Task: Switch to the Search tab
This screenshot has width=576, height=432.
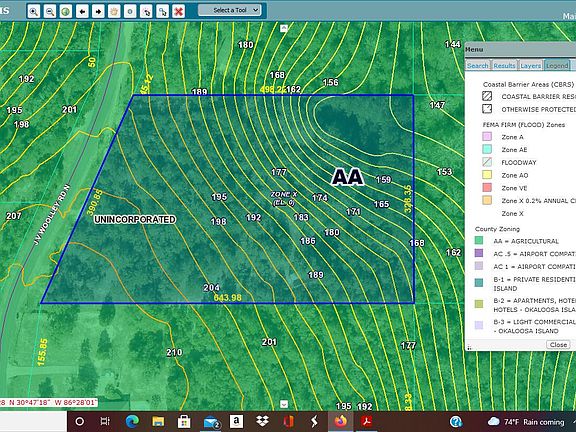Action: coord(478,65)
